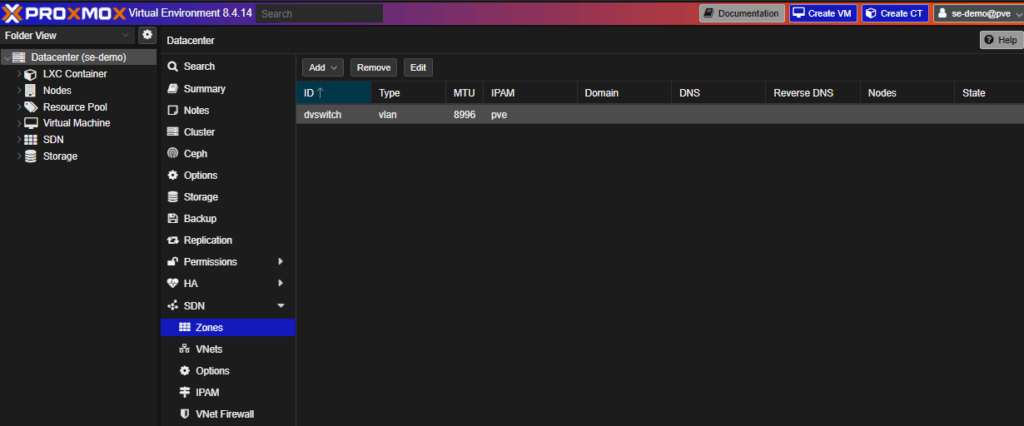Open the se-demo@pve user menu
The width and height of the screenshot is (1024, 426).
[x=978, y=14]
